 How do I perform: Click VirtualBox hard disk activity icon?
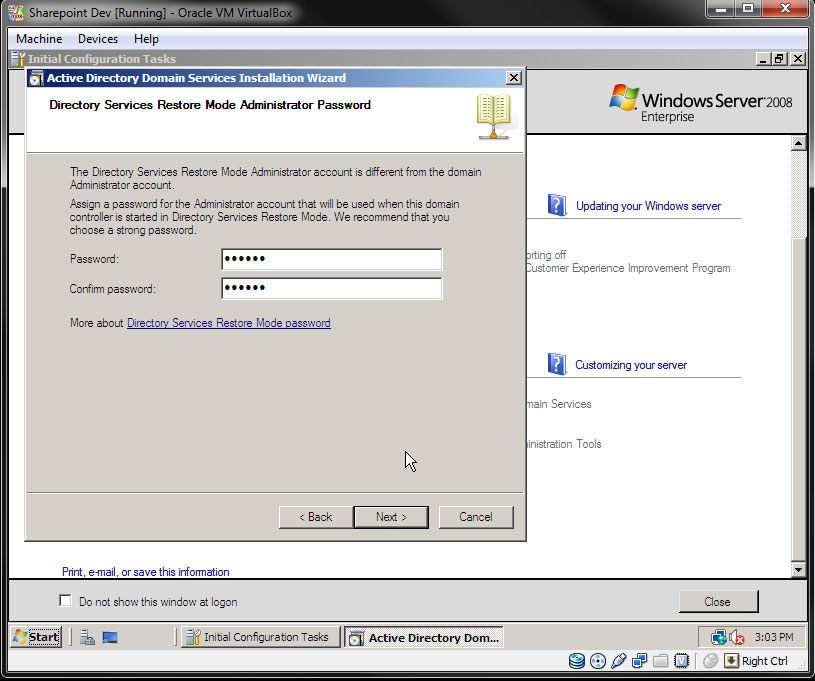coord(577,661)
